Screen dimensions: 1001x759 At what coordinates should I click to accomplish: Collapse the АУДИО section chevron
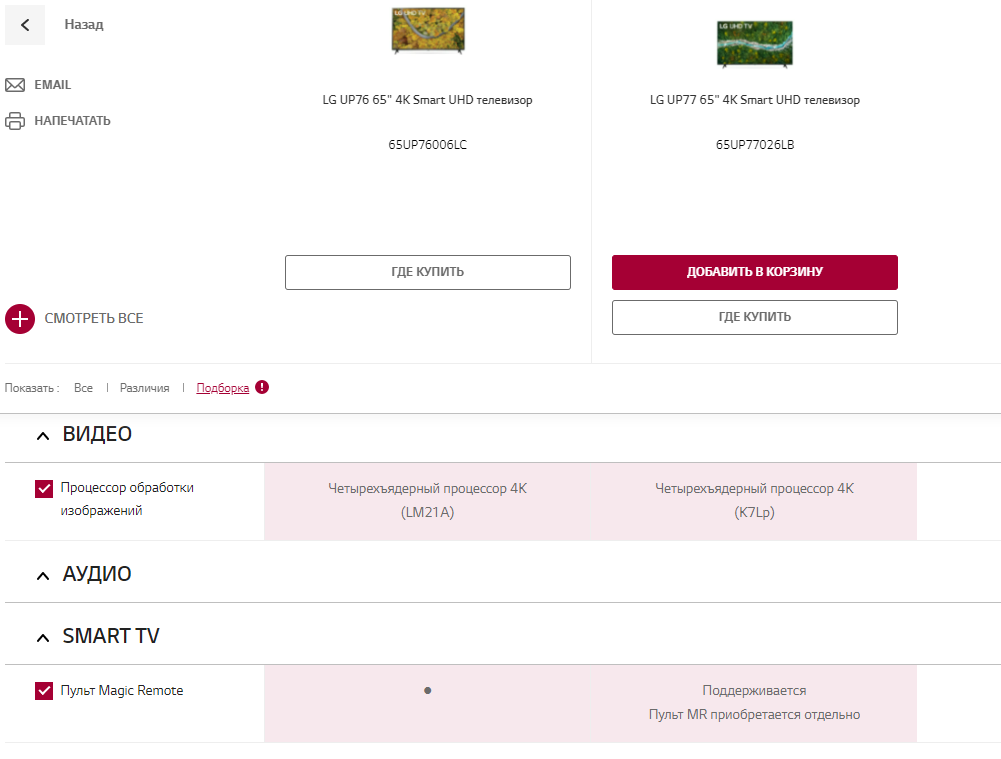[42, 576]
